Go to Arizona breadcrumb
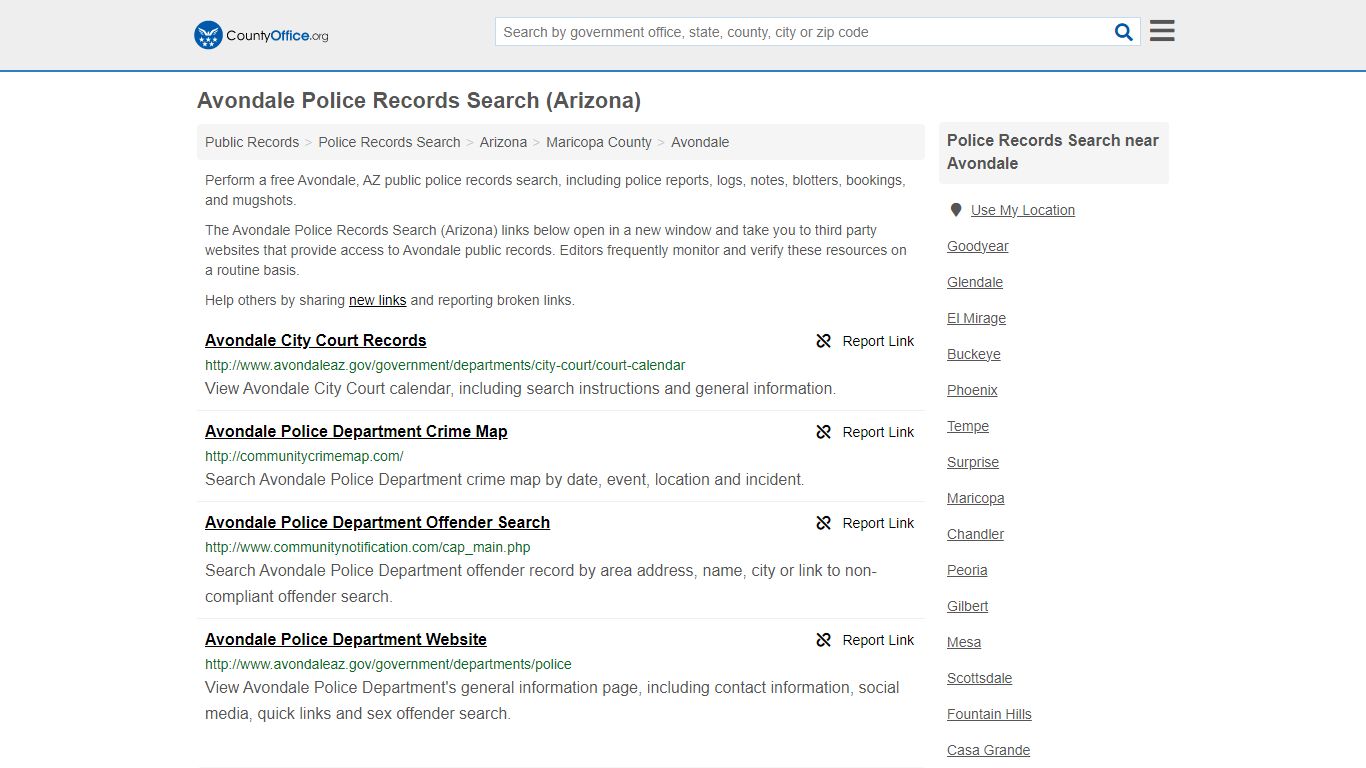 click(503, 142)
